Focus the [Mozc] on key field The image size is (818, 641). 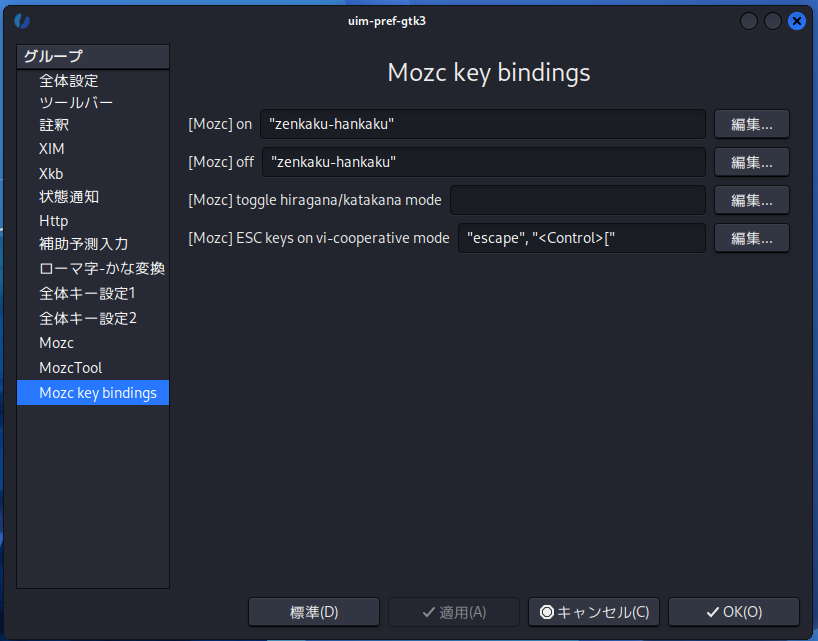click(483, 124)
